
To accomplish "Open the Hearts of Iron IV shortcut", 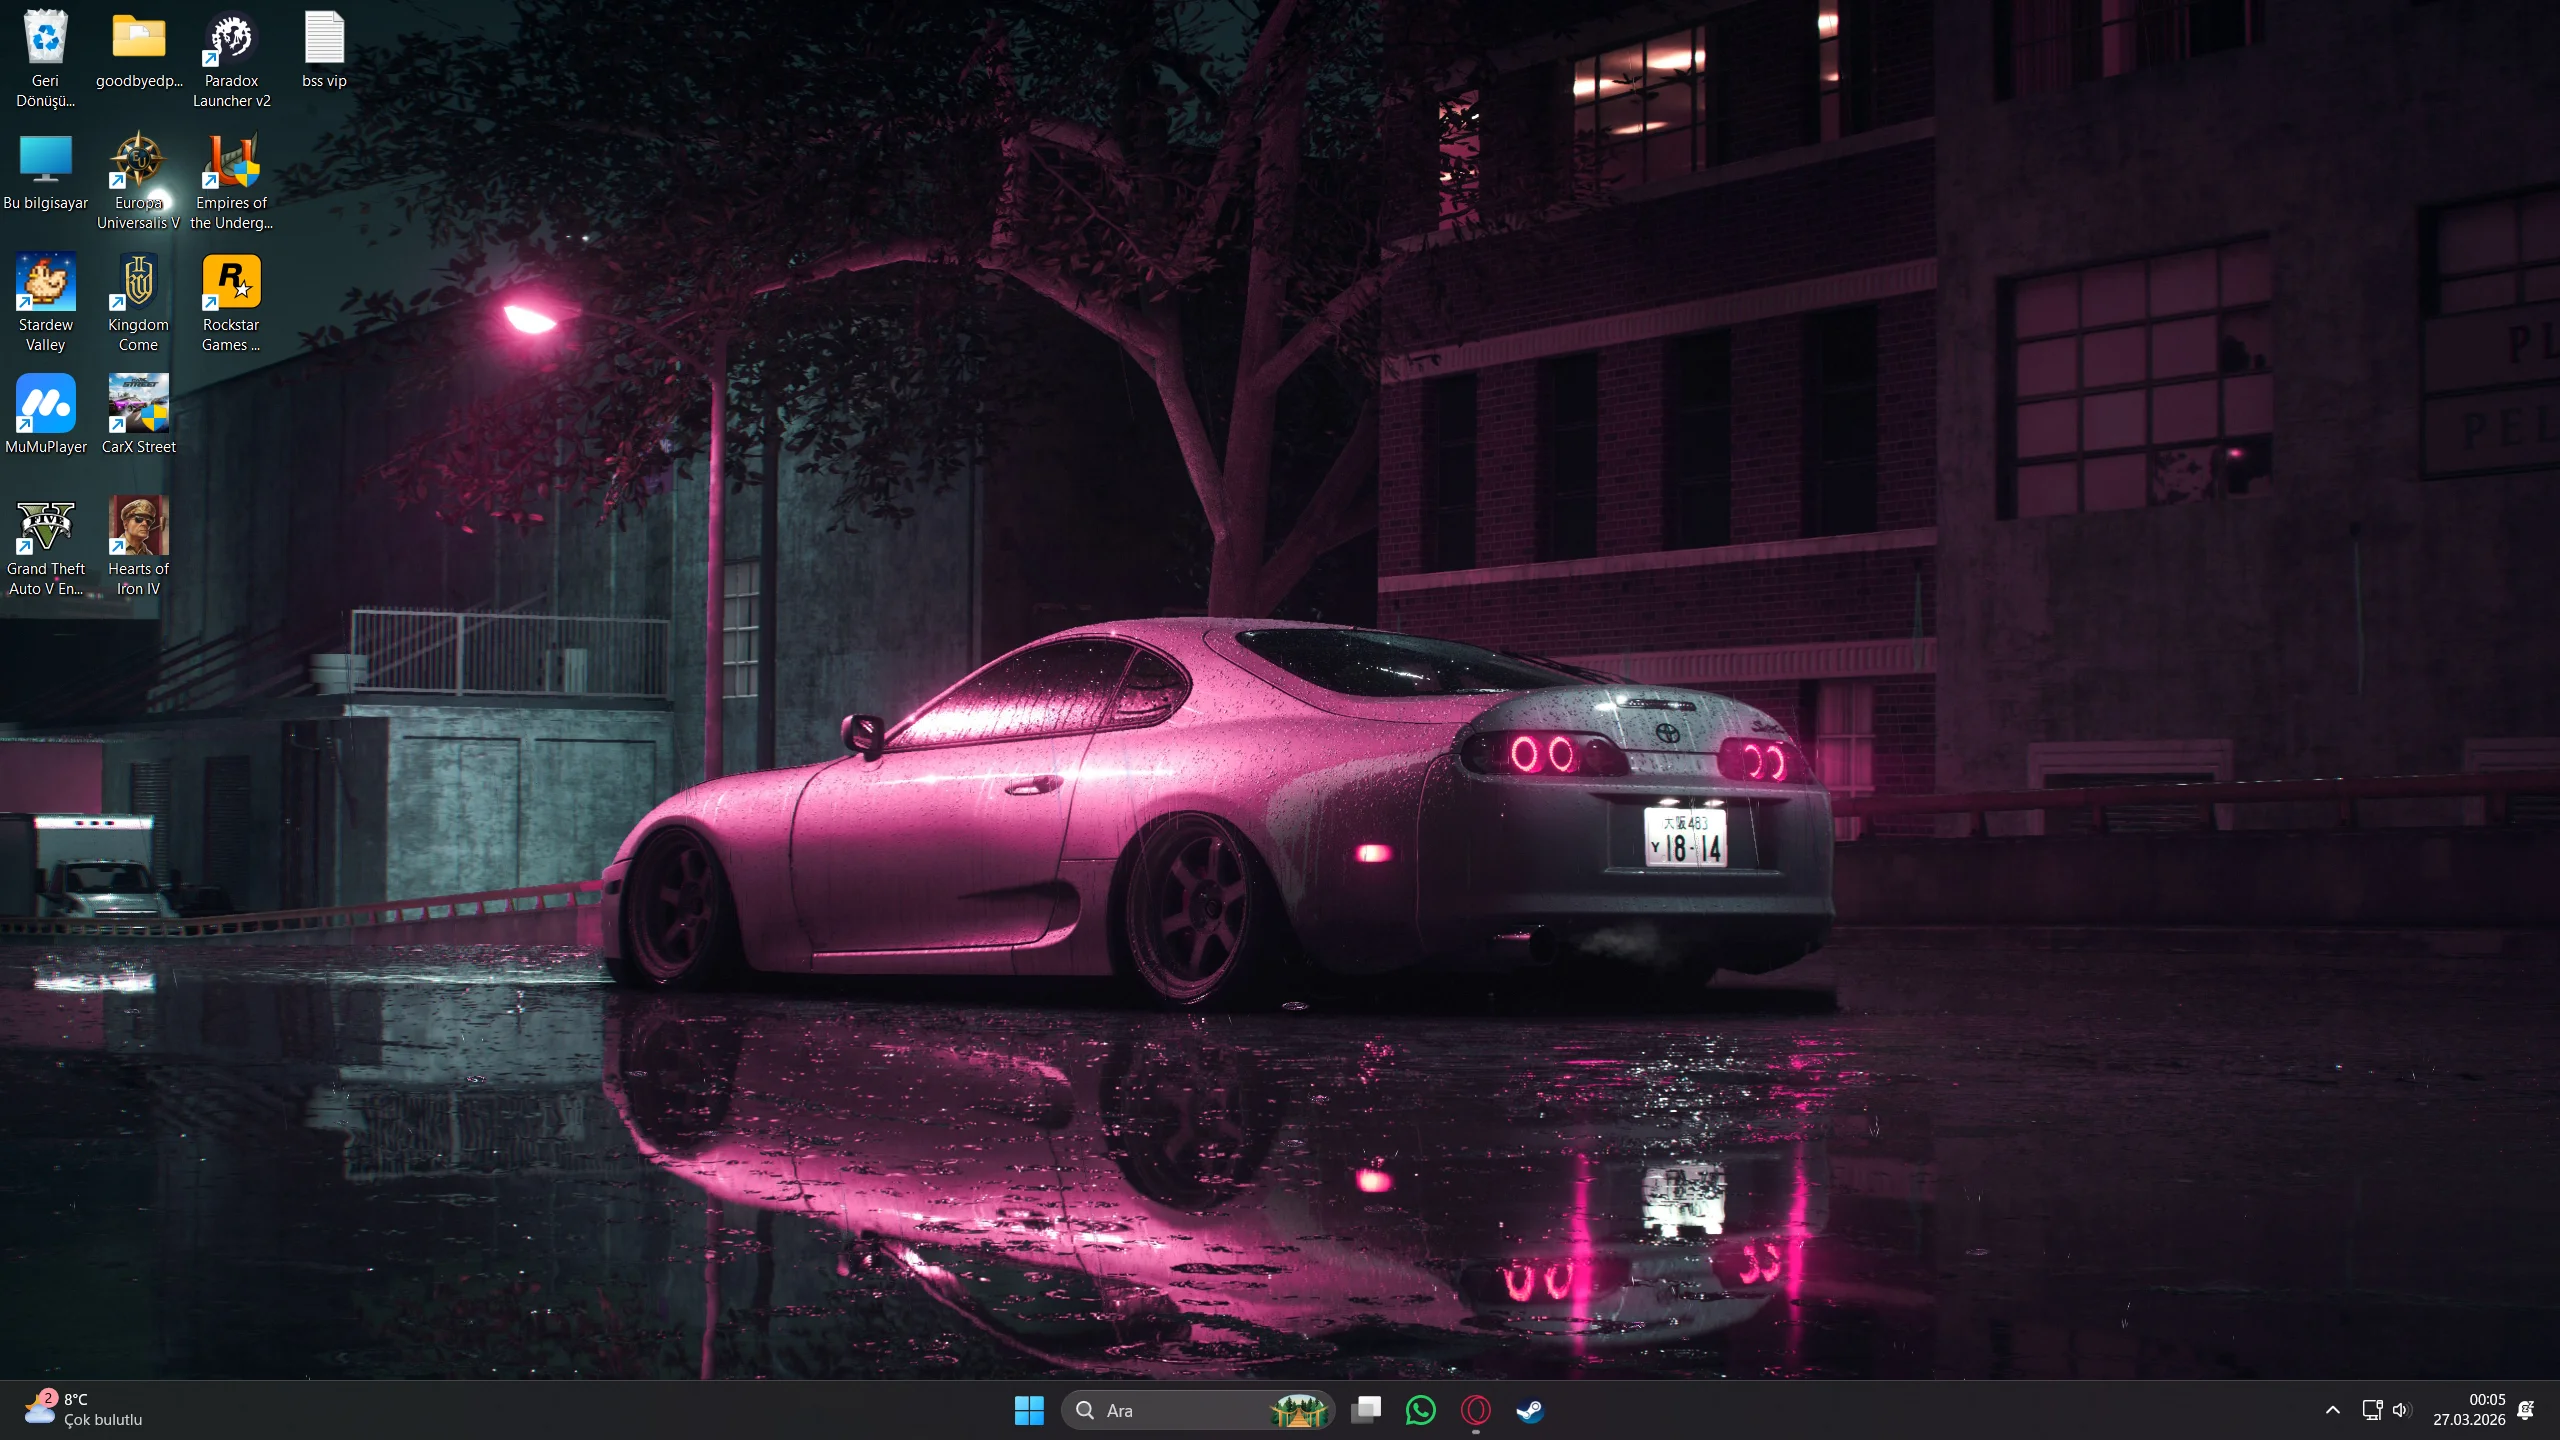I will (138, 525).
